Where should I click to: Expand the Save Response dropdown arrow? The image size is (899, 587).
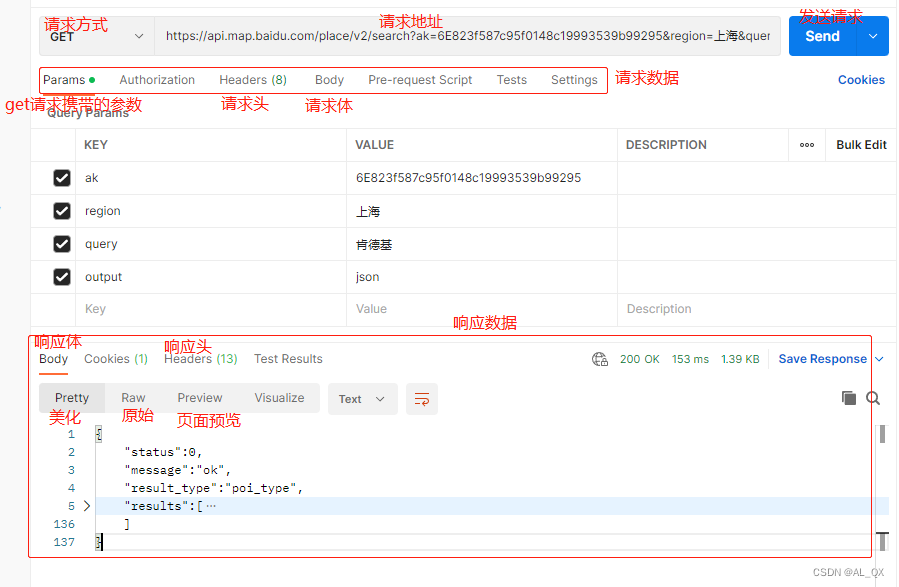coord(880,359)
